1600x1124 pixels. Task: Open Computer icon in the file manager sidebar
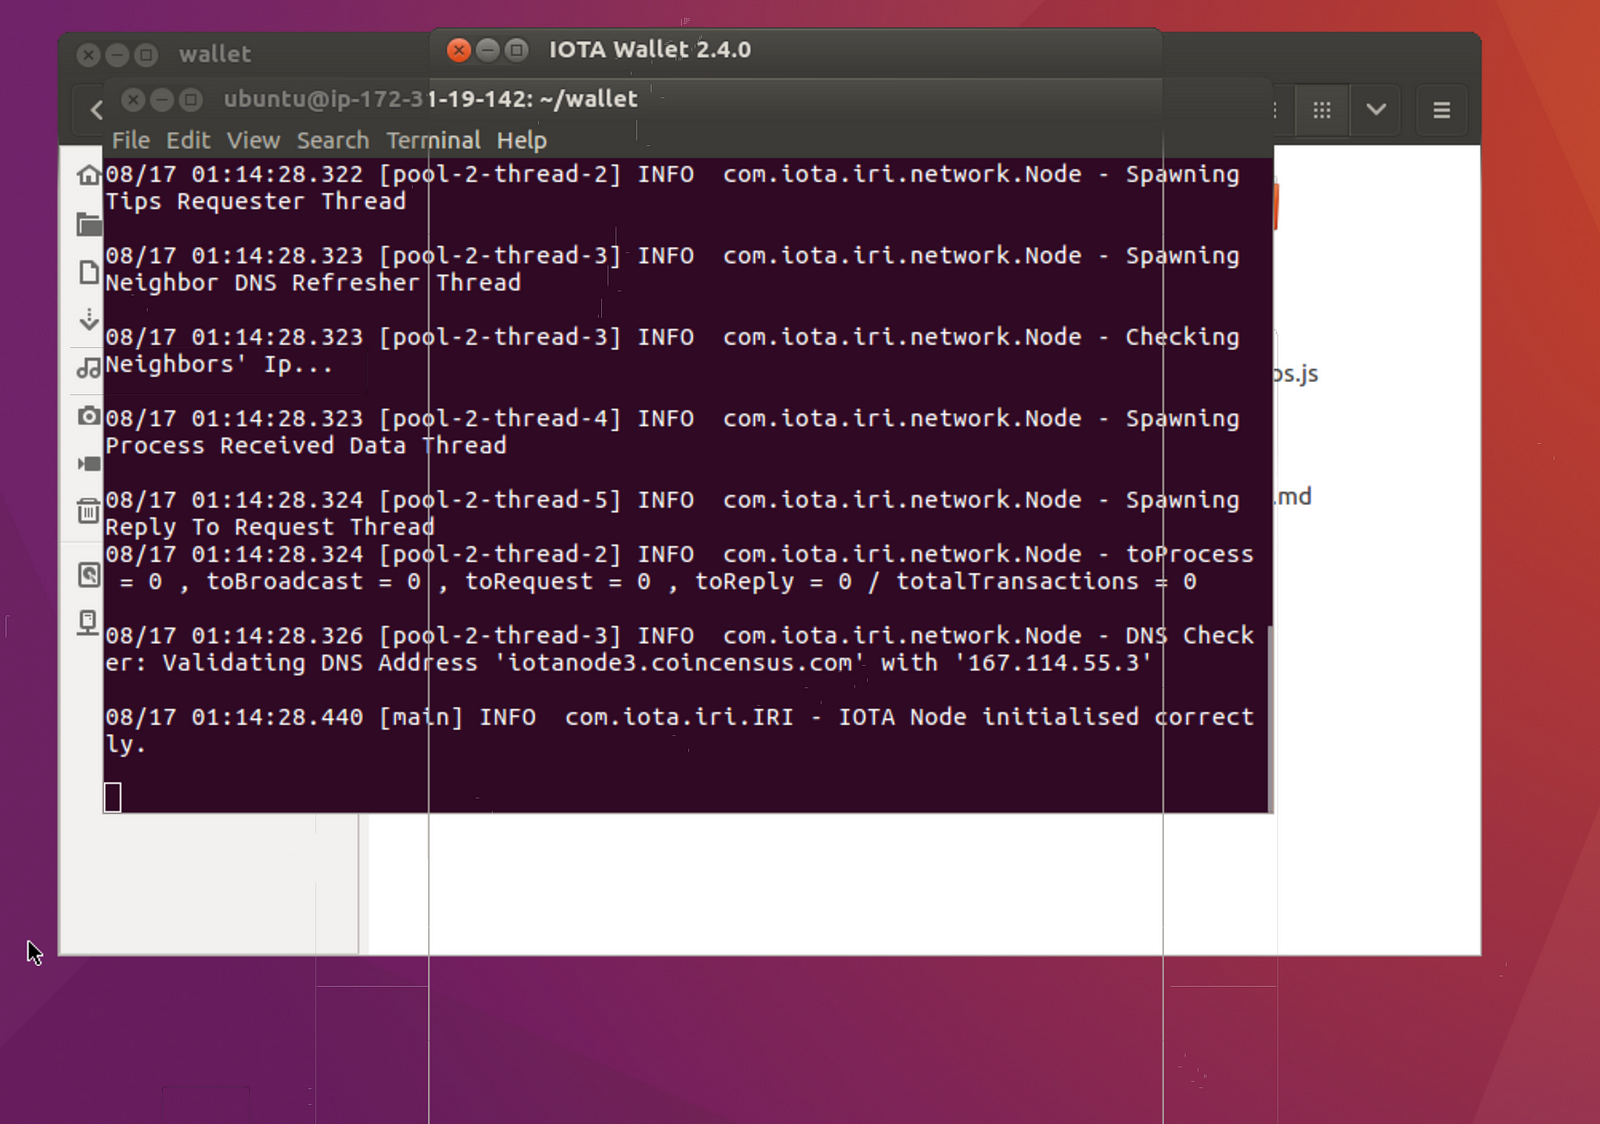pos(88,623)
